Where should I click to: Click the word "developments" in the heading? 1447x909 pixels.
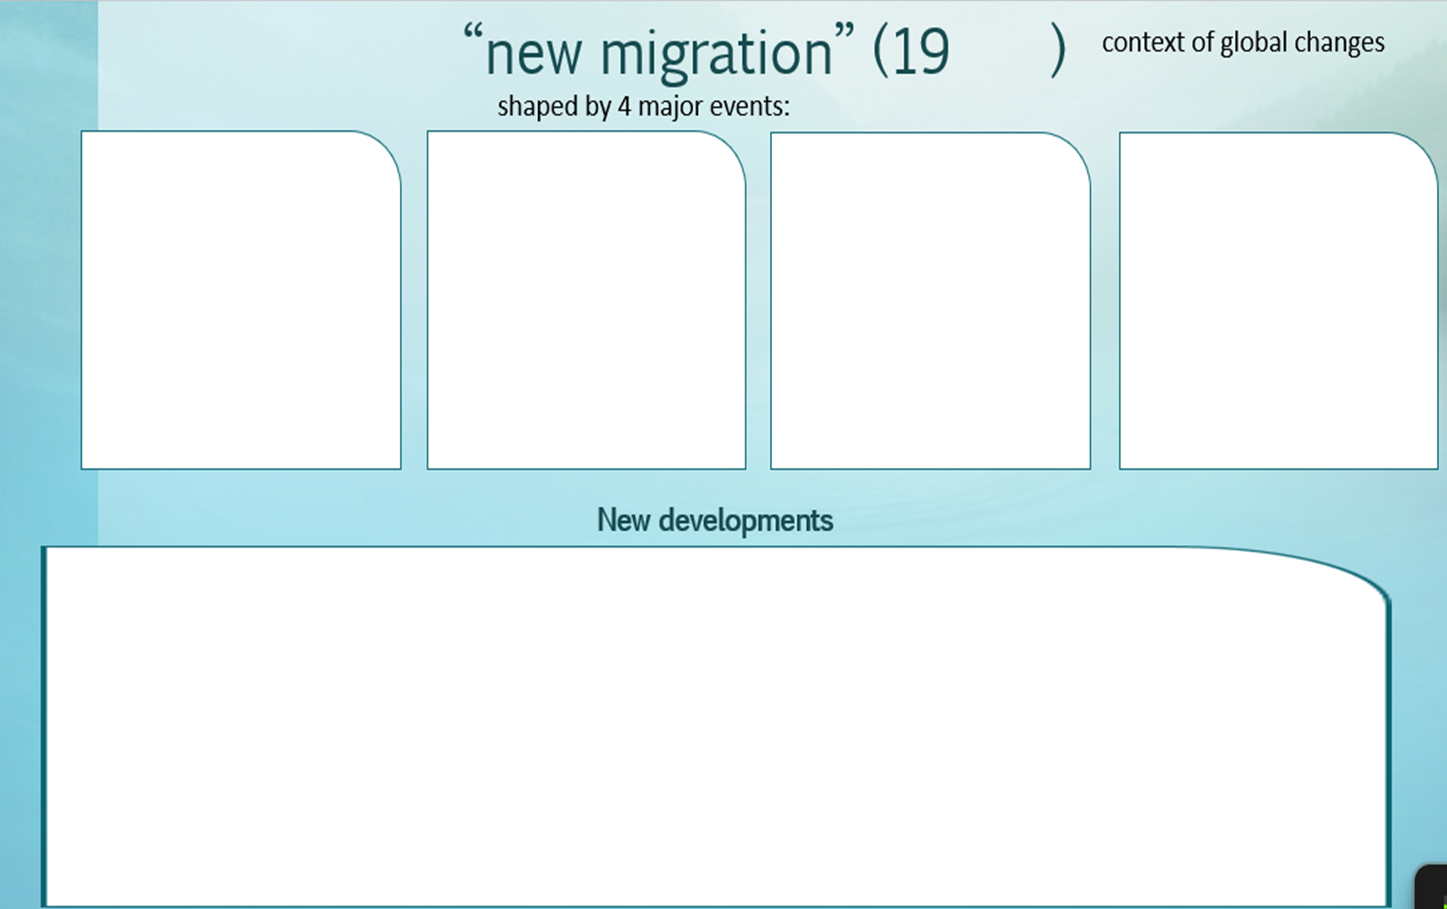pyautogui.click(x=745, y=520)
